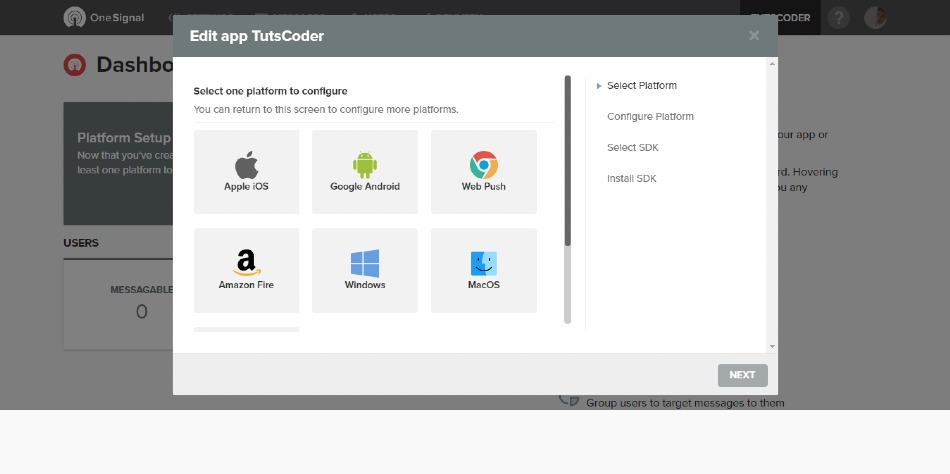The height and width of the screenshot is (474, 950).
Task: Select the Amazon Fire platform tile
Action: pyautogui.click(x=246, y=270)
